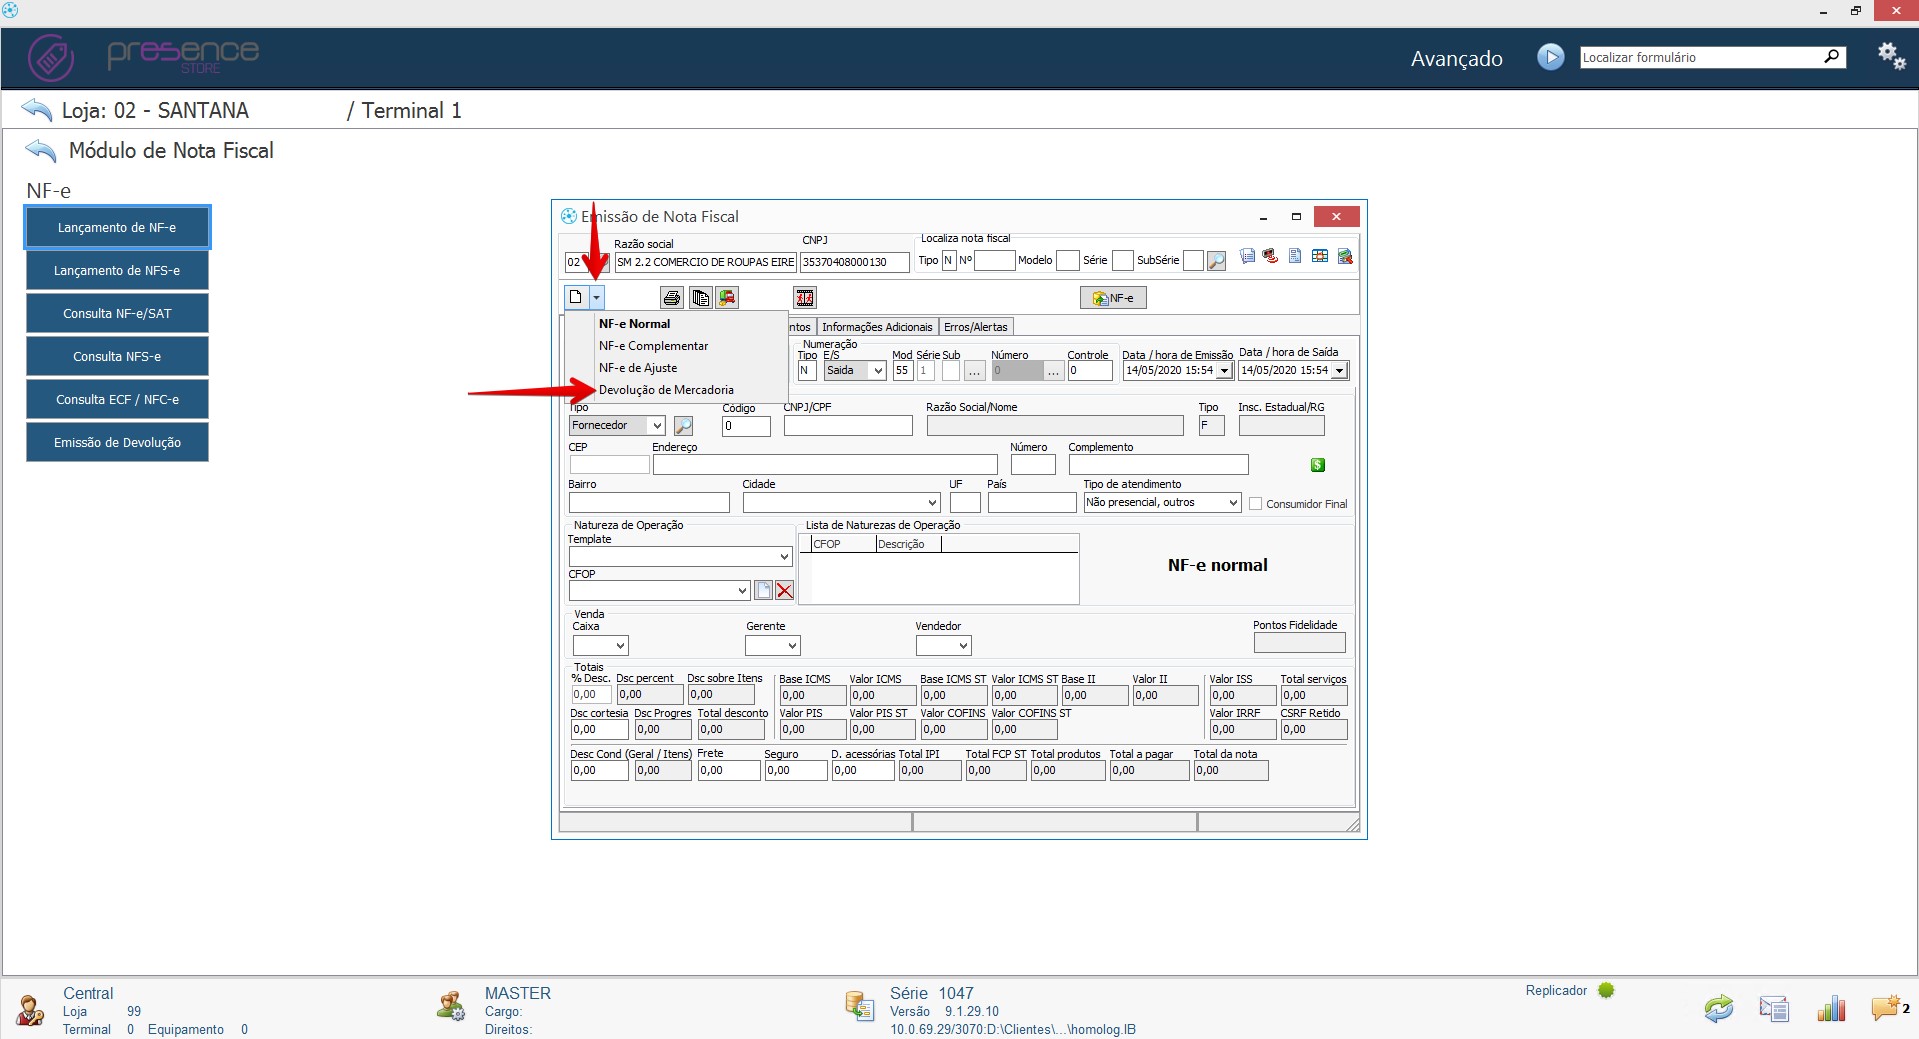Open Consulta NFS-e
The height and width of the screenshot is (1039, 1919).
click(117, 357)
